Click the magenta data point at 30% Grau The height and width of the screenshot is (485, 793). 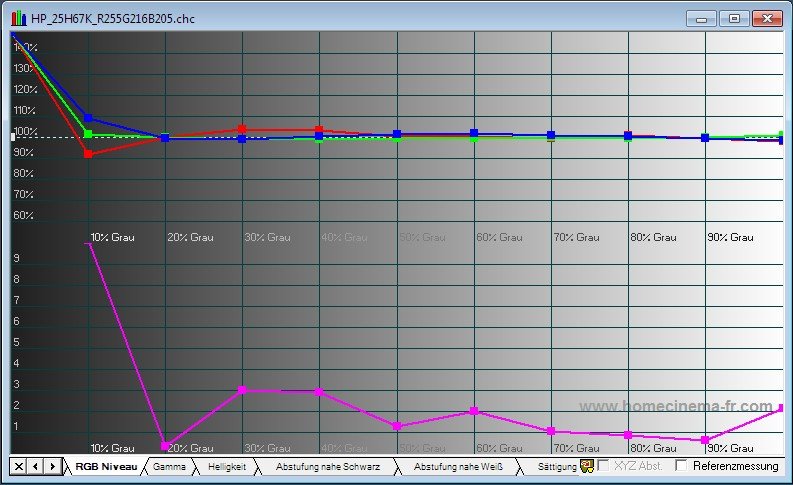243,390
